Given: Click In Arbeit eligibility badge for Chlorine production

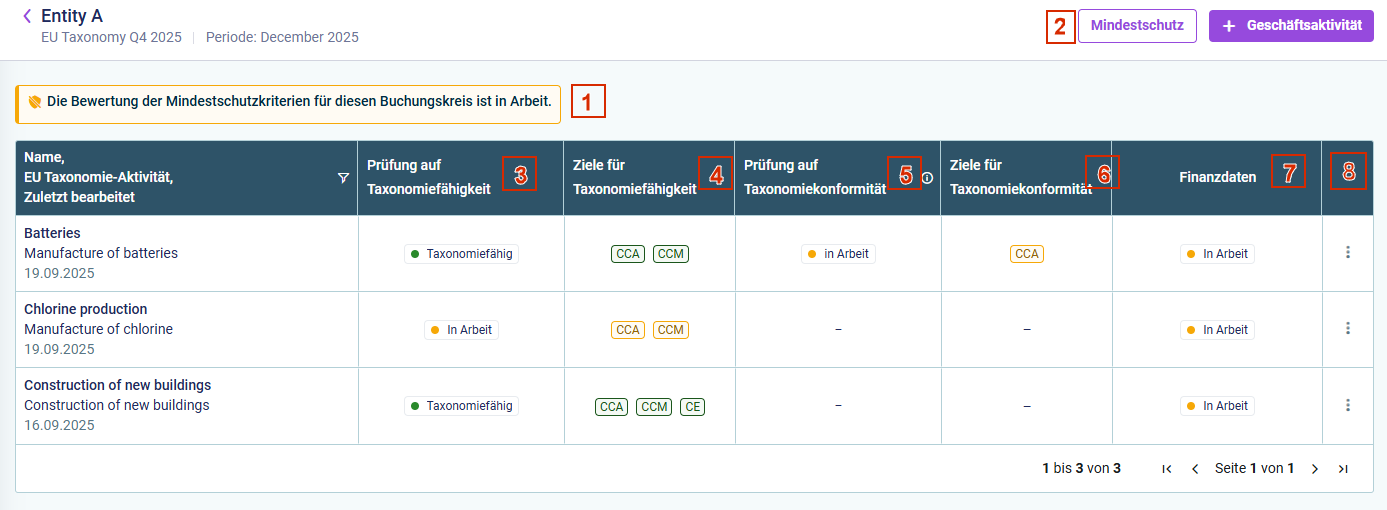Looking at the screenshot, I should [x=461, y=330].
